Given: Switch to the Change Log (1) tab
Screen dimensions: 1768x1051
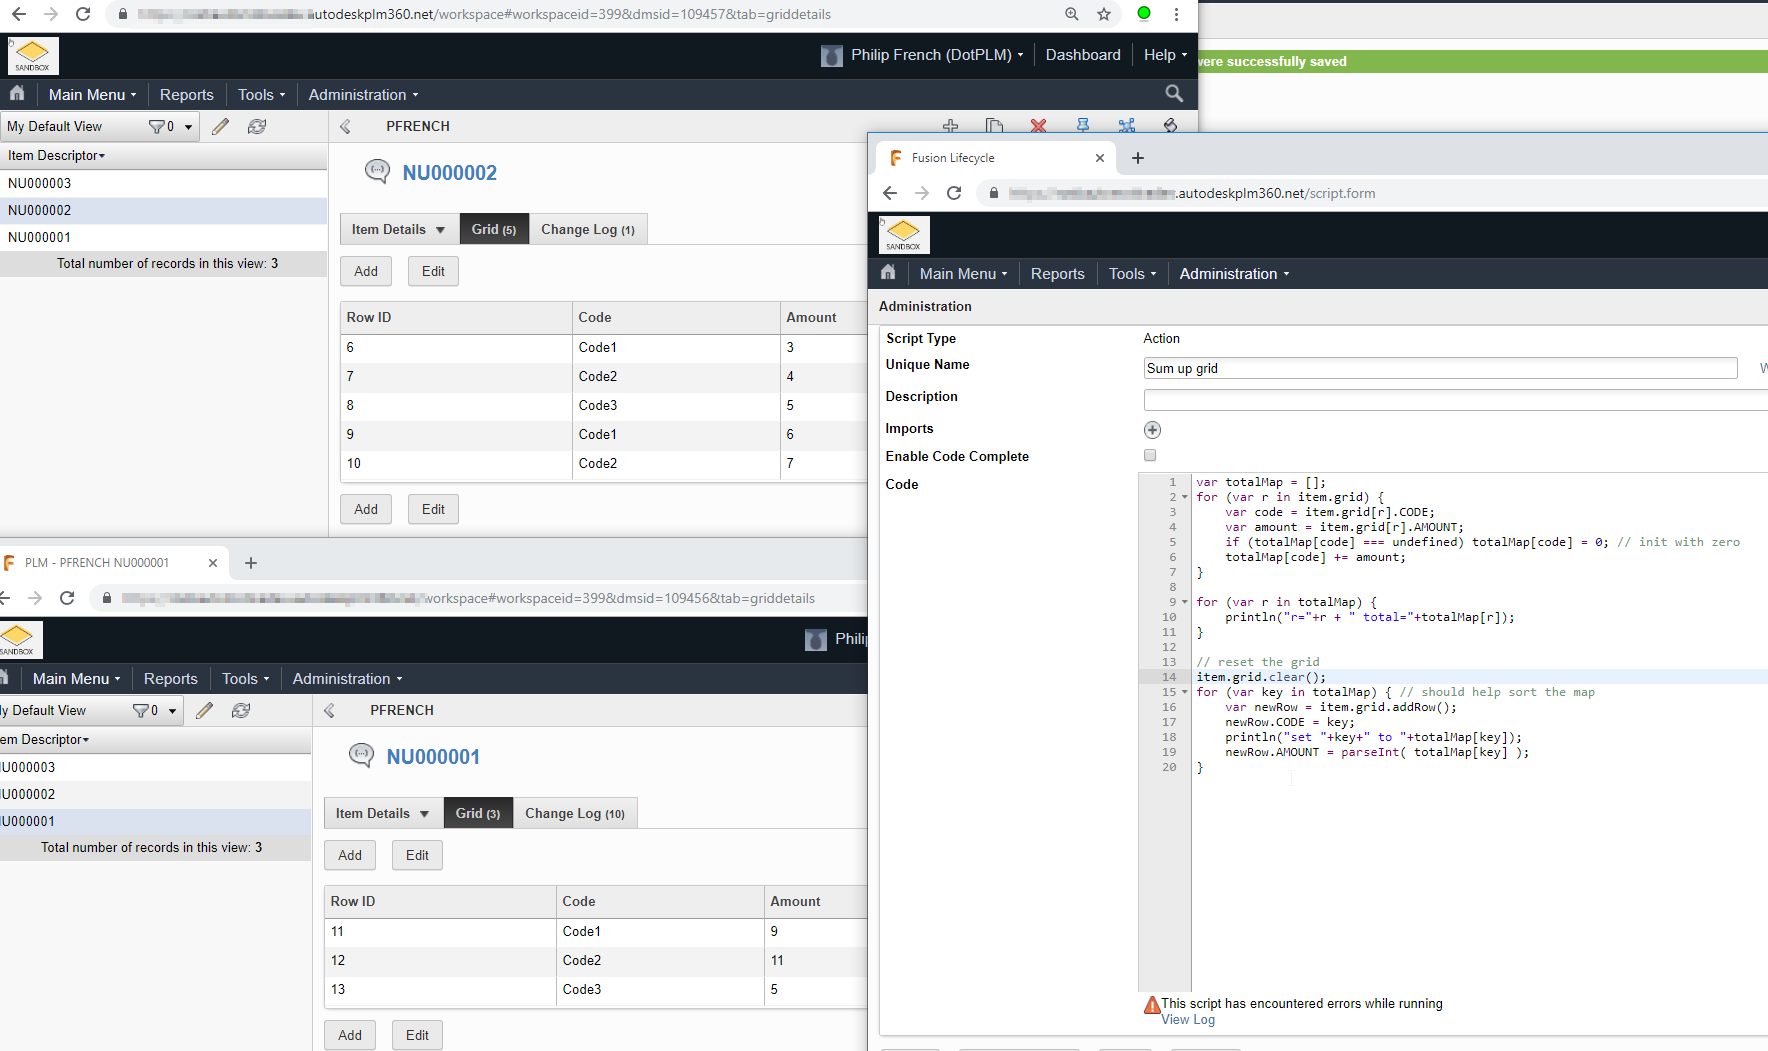Looking at the screenshot, I should [x=588, y=229].
